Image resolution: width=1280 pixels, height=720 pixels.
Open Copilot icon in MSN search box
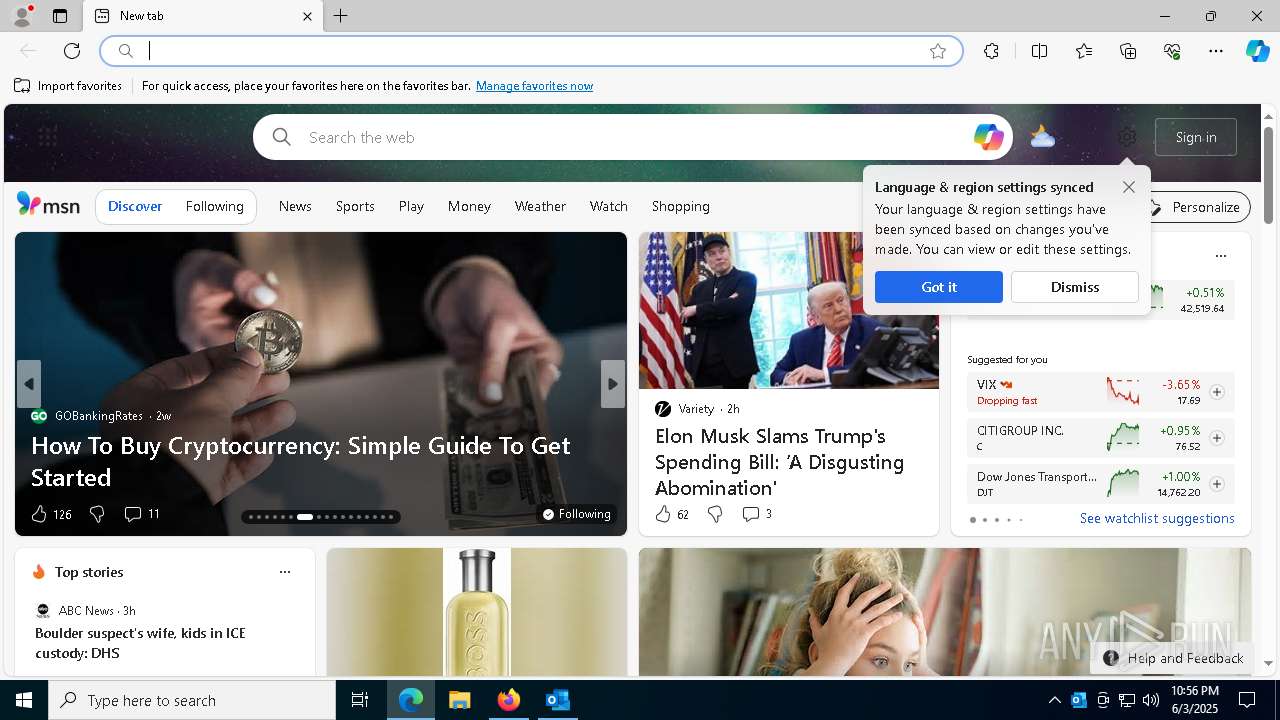[x=988, y=137]
